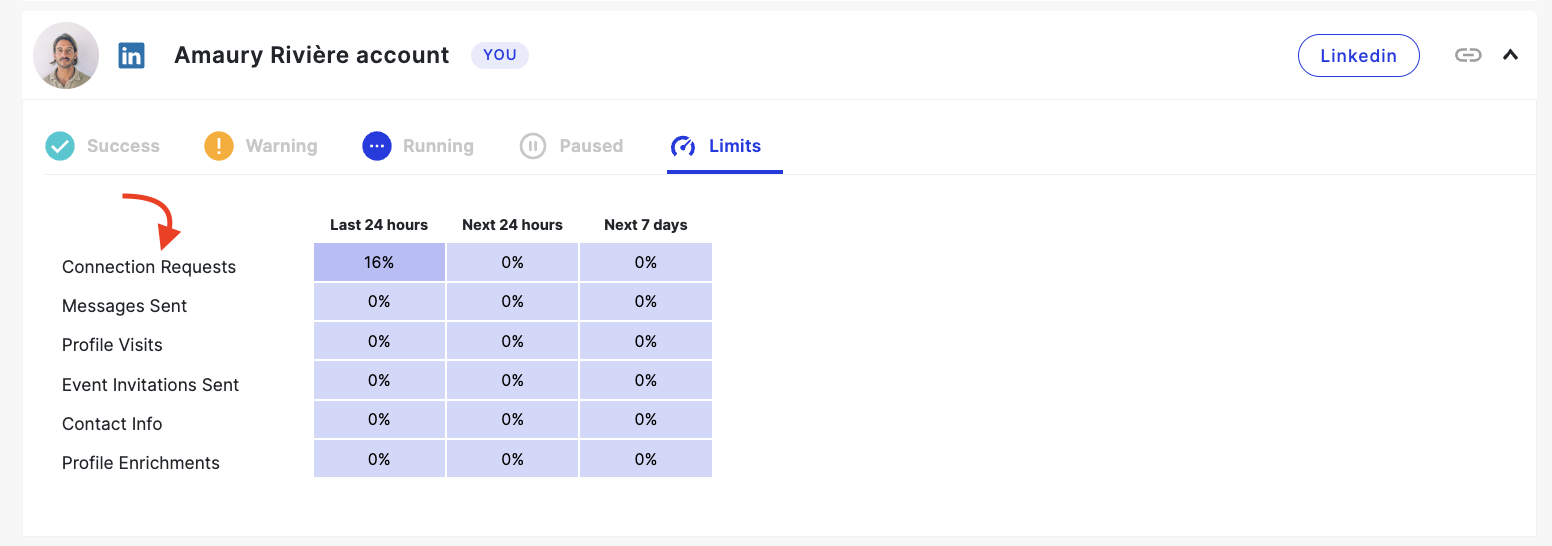
Task: Click the chain link icon
Action: (x=1467, y=55)
